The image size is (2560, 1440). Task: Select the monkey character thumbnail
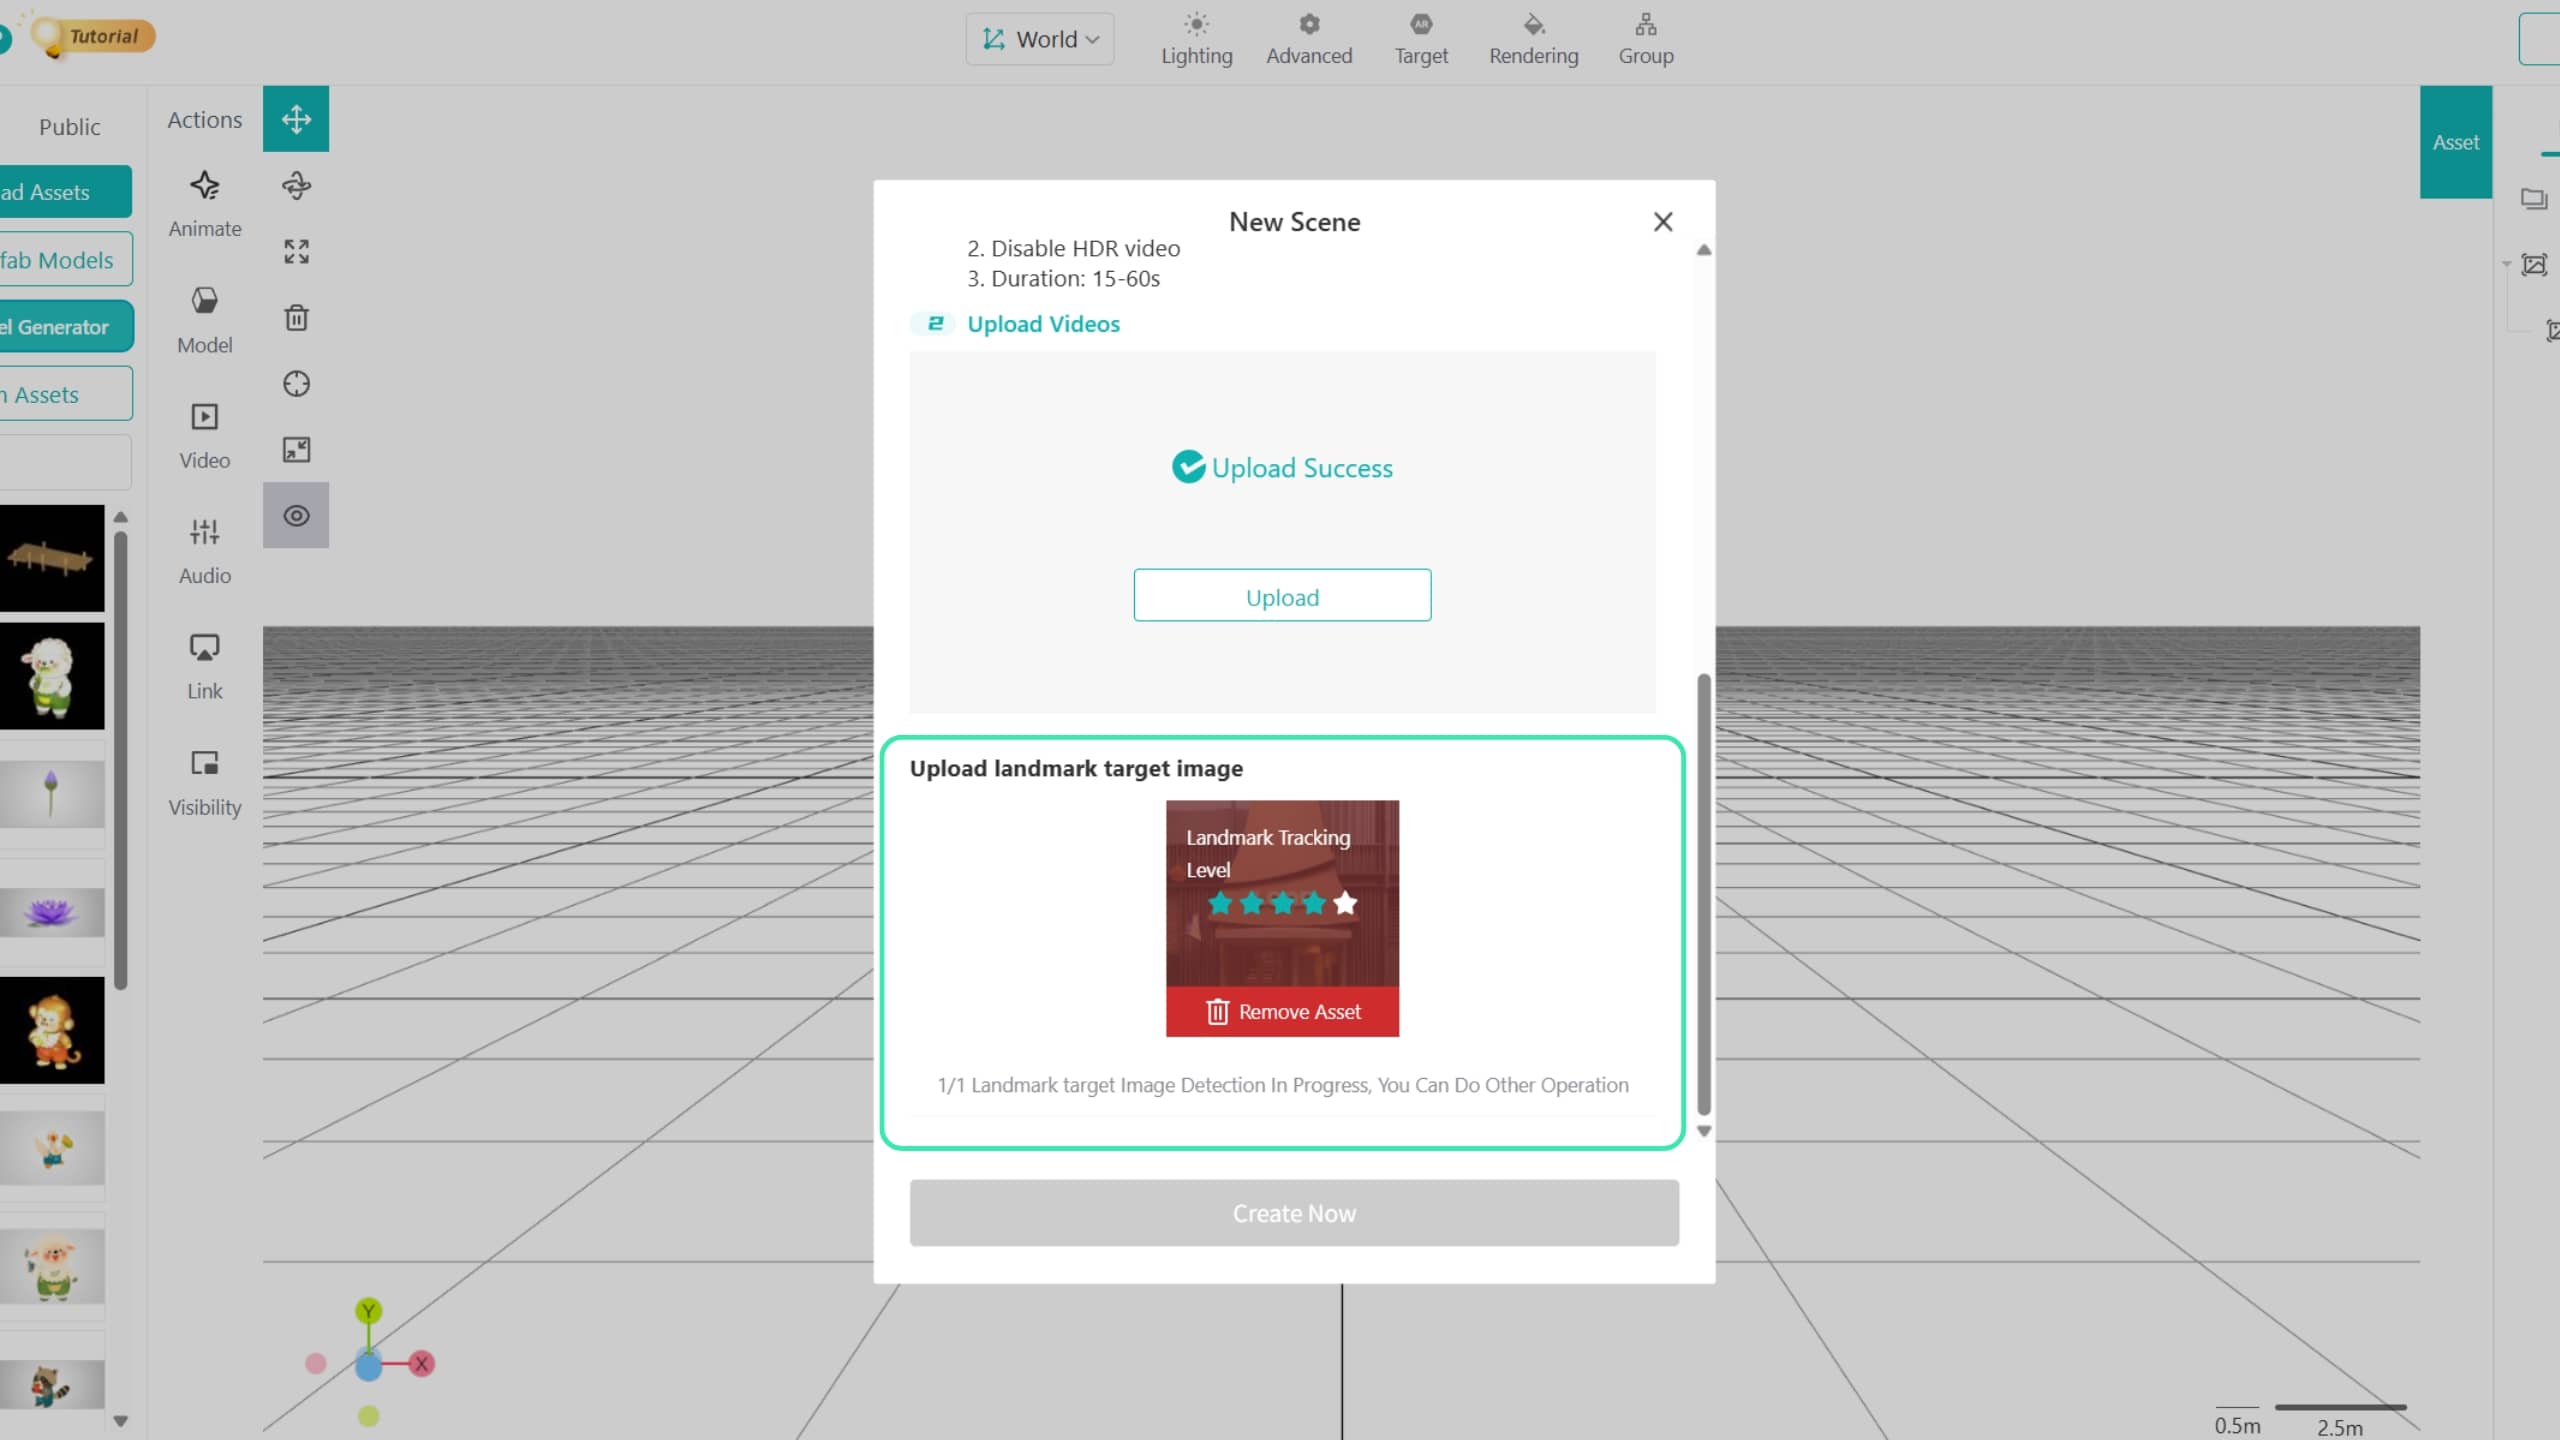point(52,1030)
